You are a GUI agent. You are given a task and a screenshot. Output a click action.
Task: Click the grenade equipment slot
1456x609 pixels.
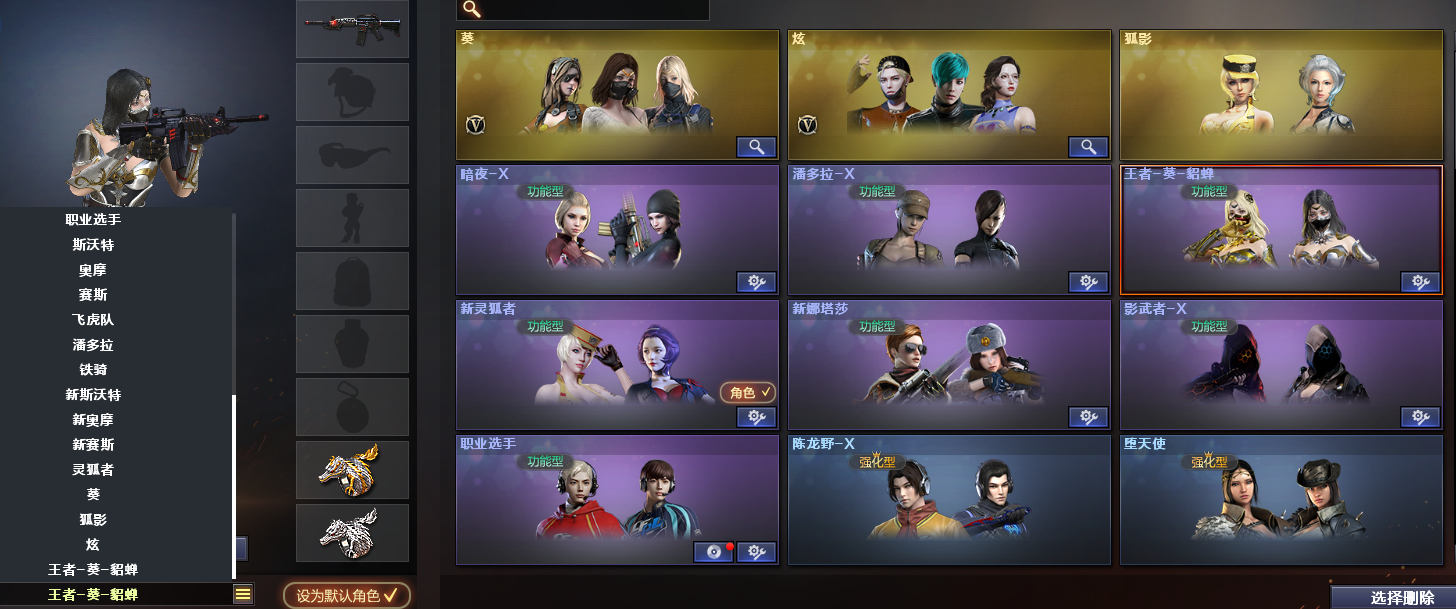click(x=352, y=407)
